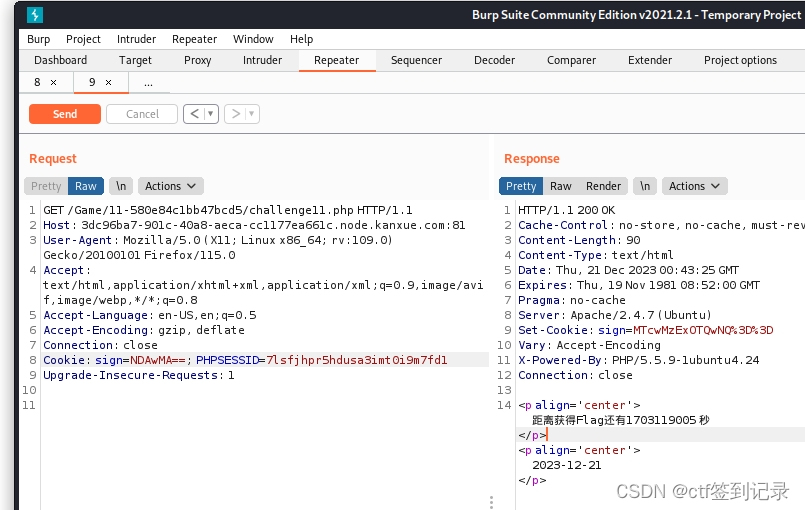Click the Connection: close request header
The image size is (805, 510).
tap(100, 345)
